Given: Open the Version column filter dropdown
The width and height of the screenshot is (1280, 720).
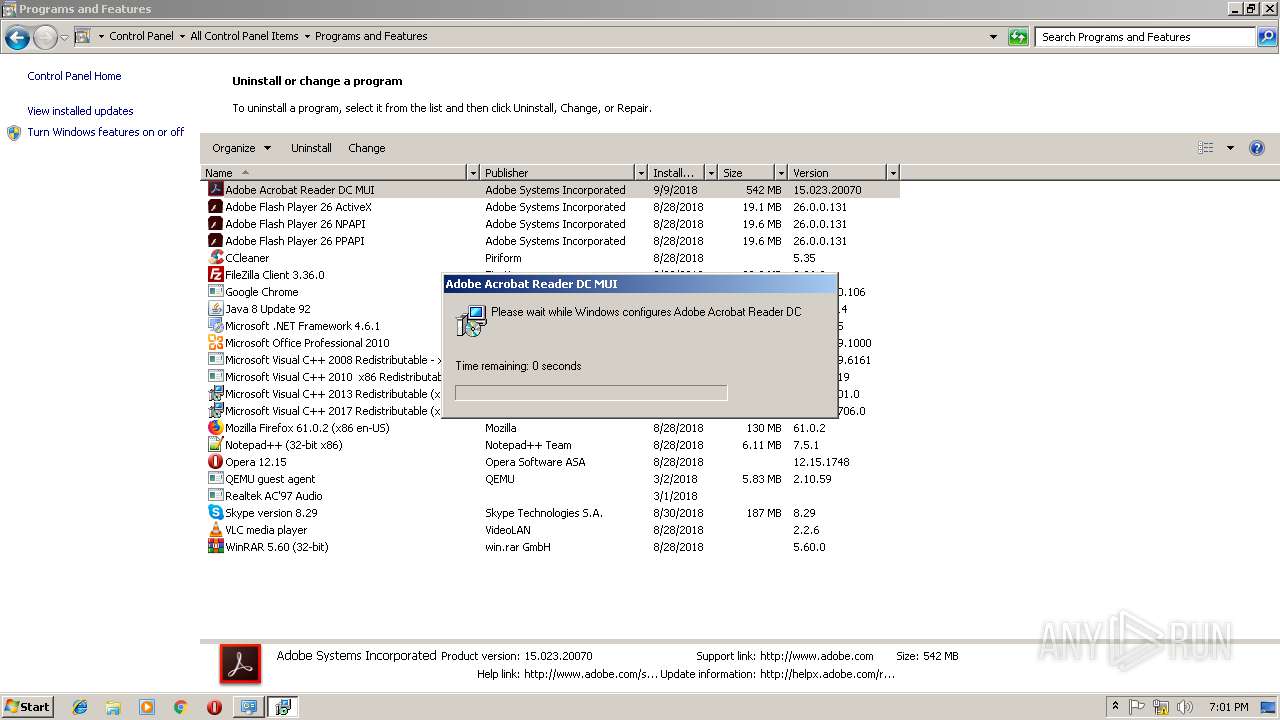Looking at the screenshot, I should (x=893, y=173).
